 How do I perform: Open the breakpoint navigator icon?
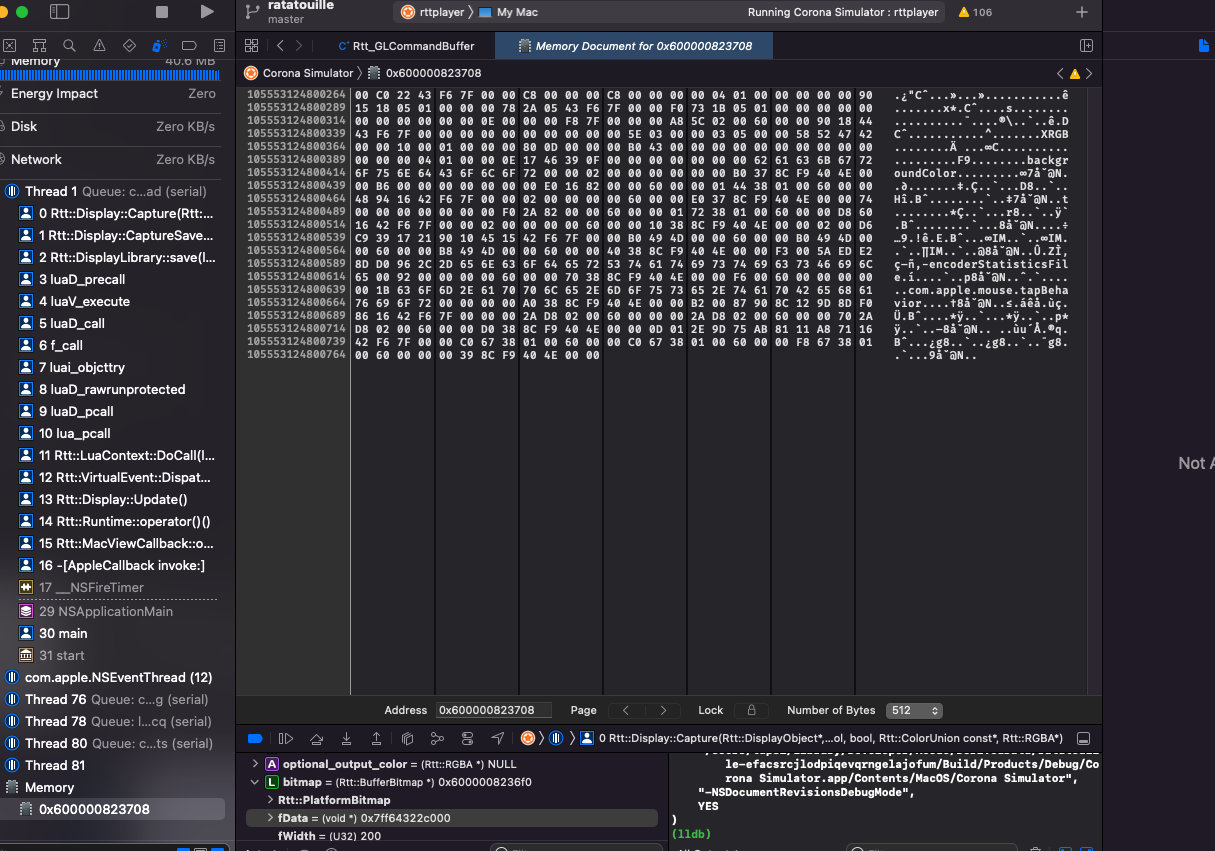tap(189, 46)
